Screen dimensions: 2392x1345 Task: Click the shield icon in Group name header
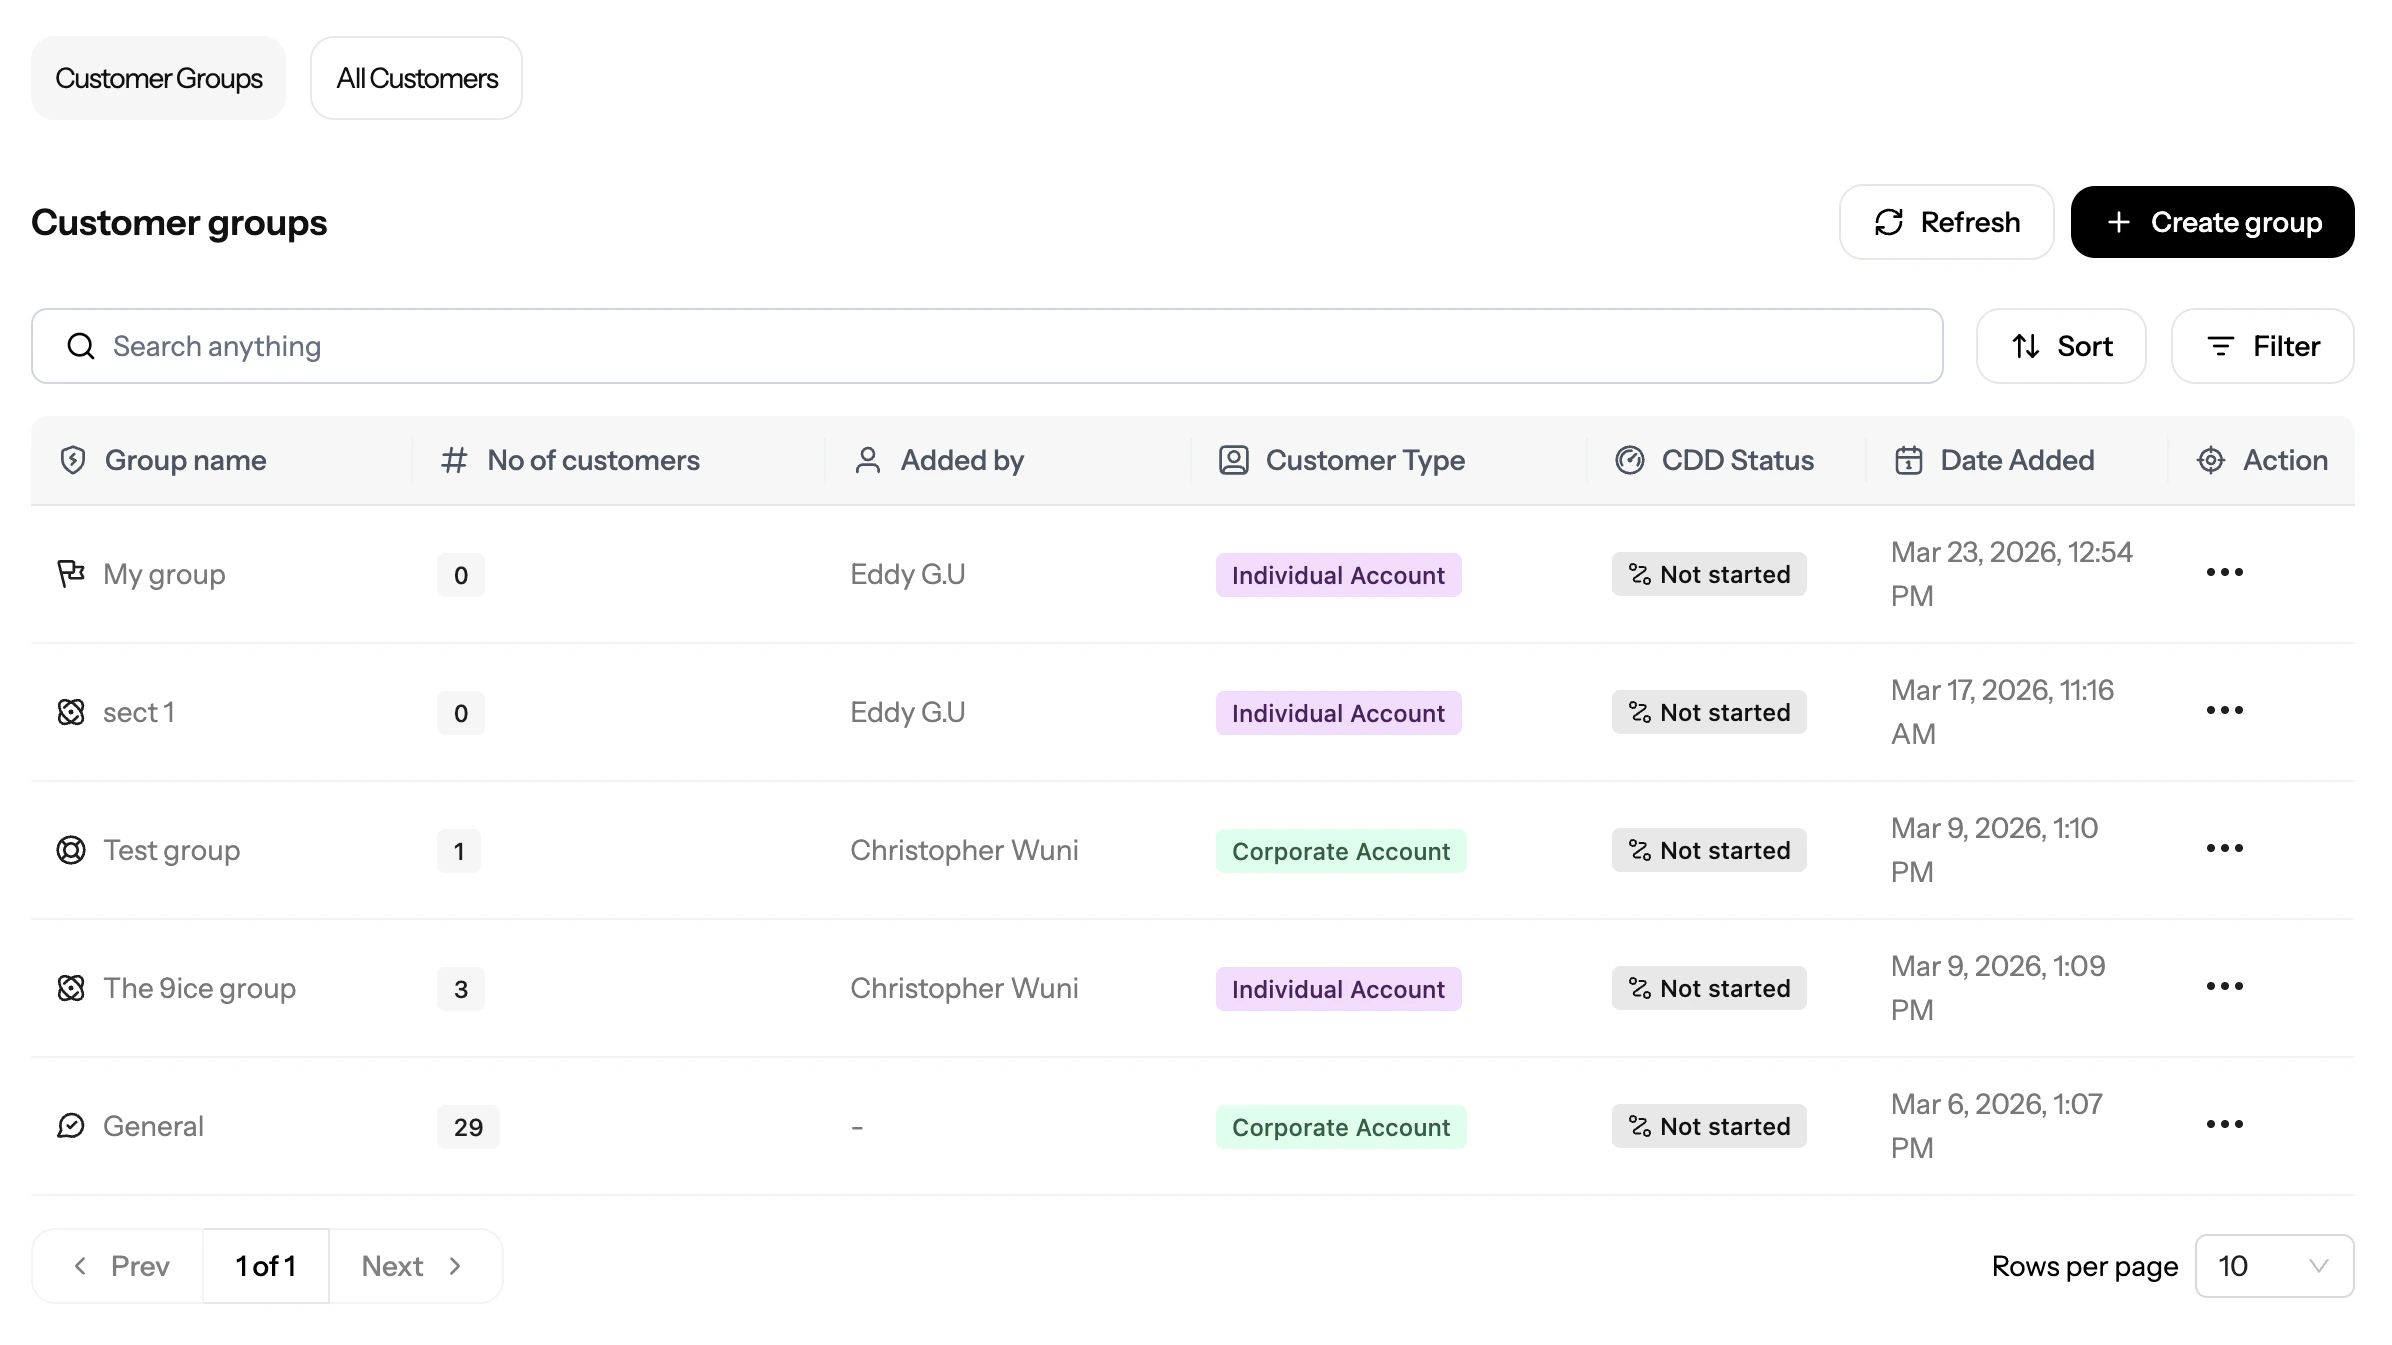click(73, 460)
